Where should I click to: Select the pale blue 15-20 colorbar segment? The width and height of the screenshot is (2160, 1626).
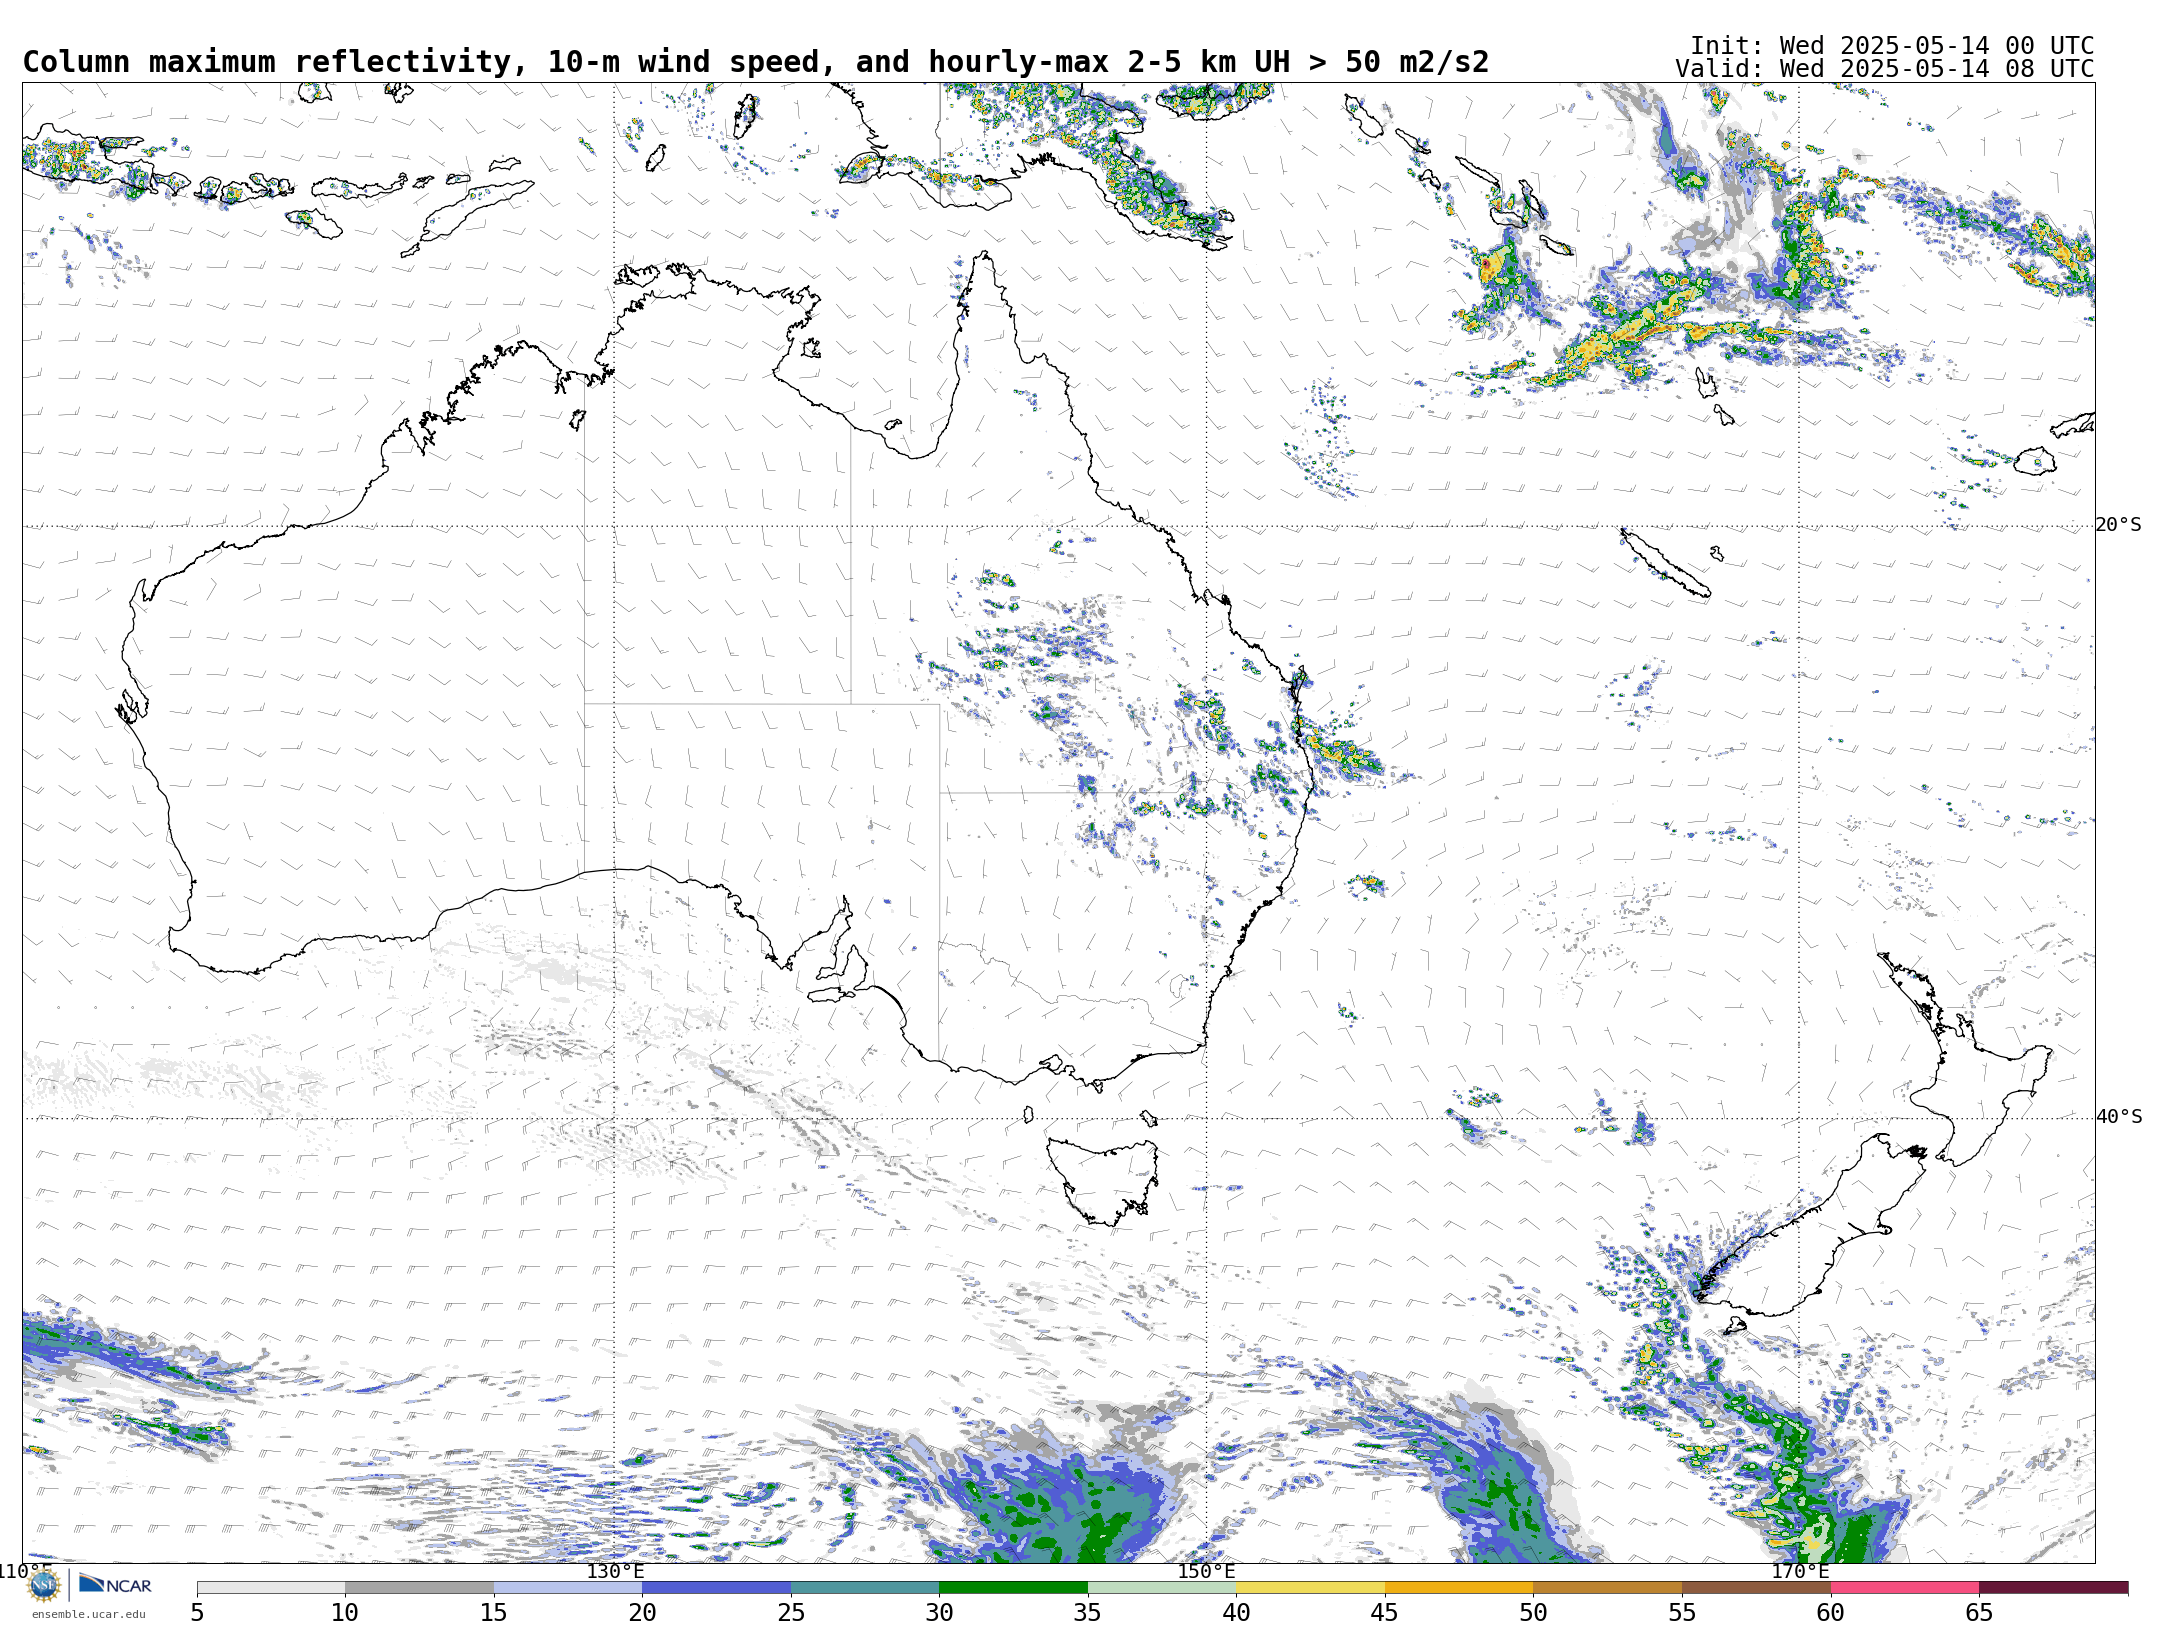point(568,1588)
